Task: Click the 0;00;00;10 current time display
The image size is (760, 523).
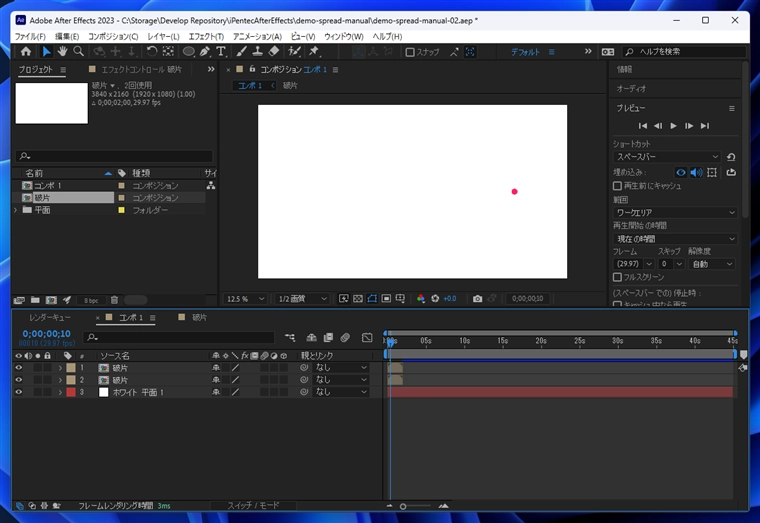Action: 46,333
